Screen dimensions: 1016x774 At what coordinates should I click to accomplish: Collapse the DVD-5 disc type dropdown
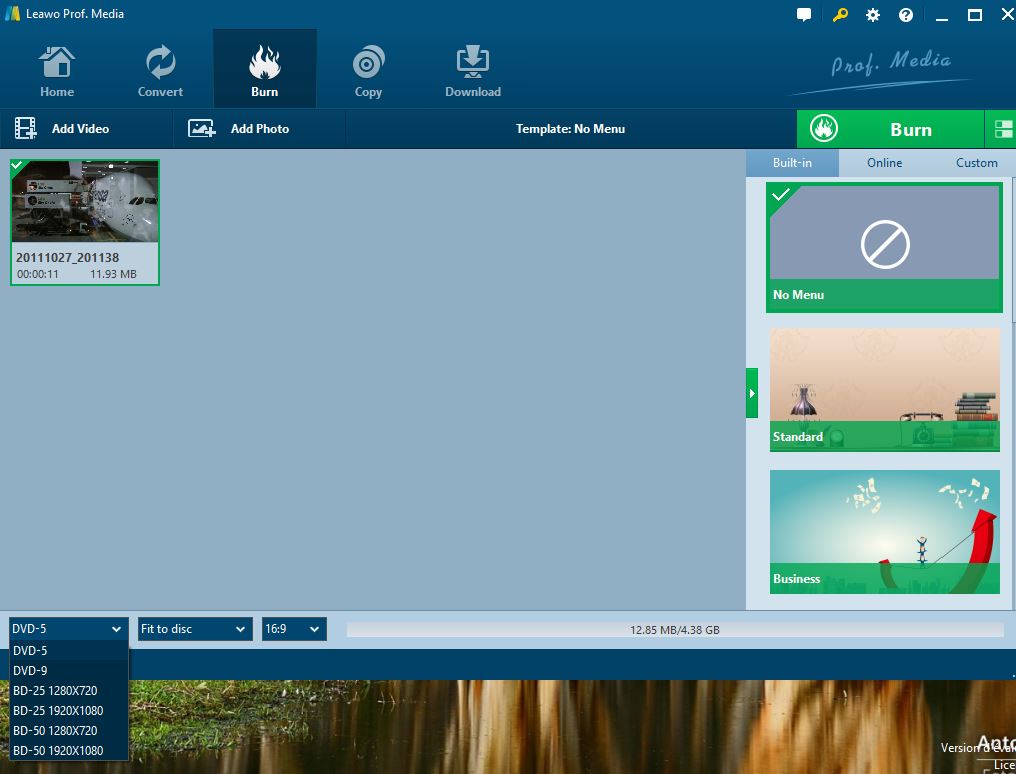click(x=68, y=628)
